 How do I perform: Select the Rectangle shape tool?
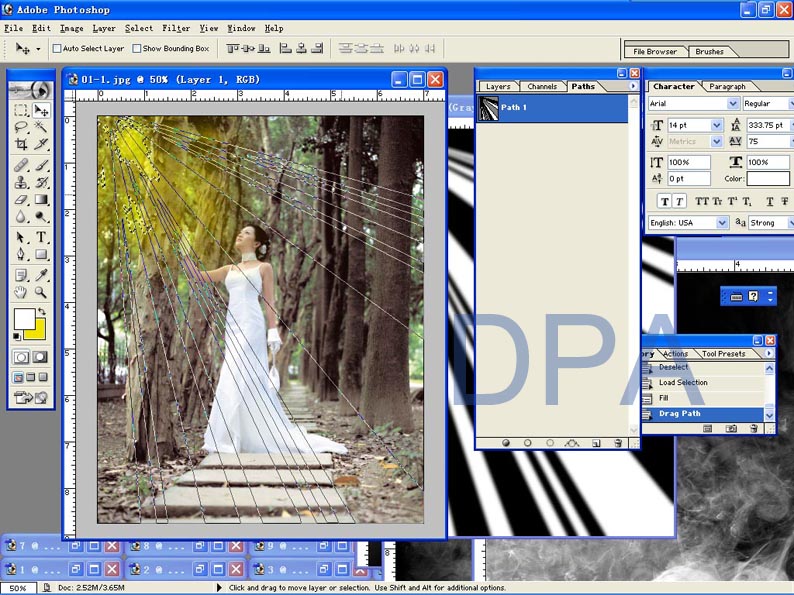41,254
